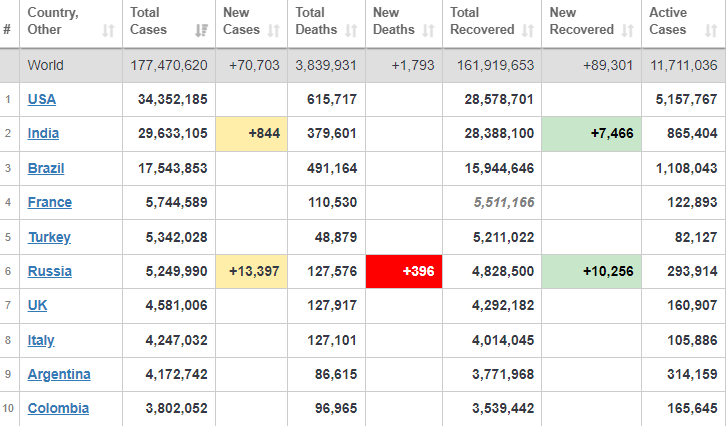Select Argentina active cases 314,159
The width and height of the screenshot is (726, 426).
tap(692, 375)
